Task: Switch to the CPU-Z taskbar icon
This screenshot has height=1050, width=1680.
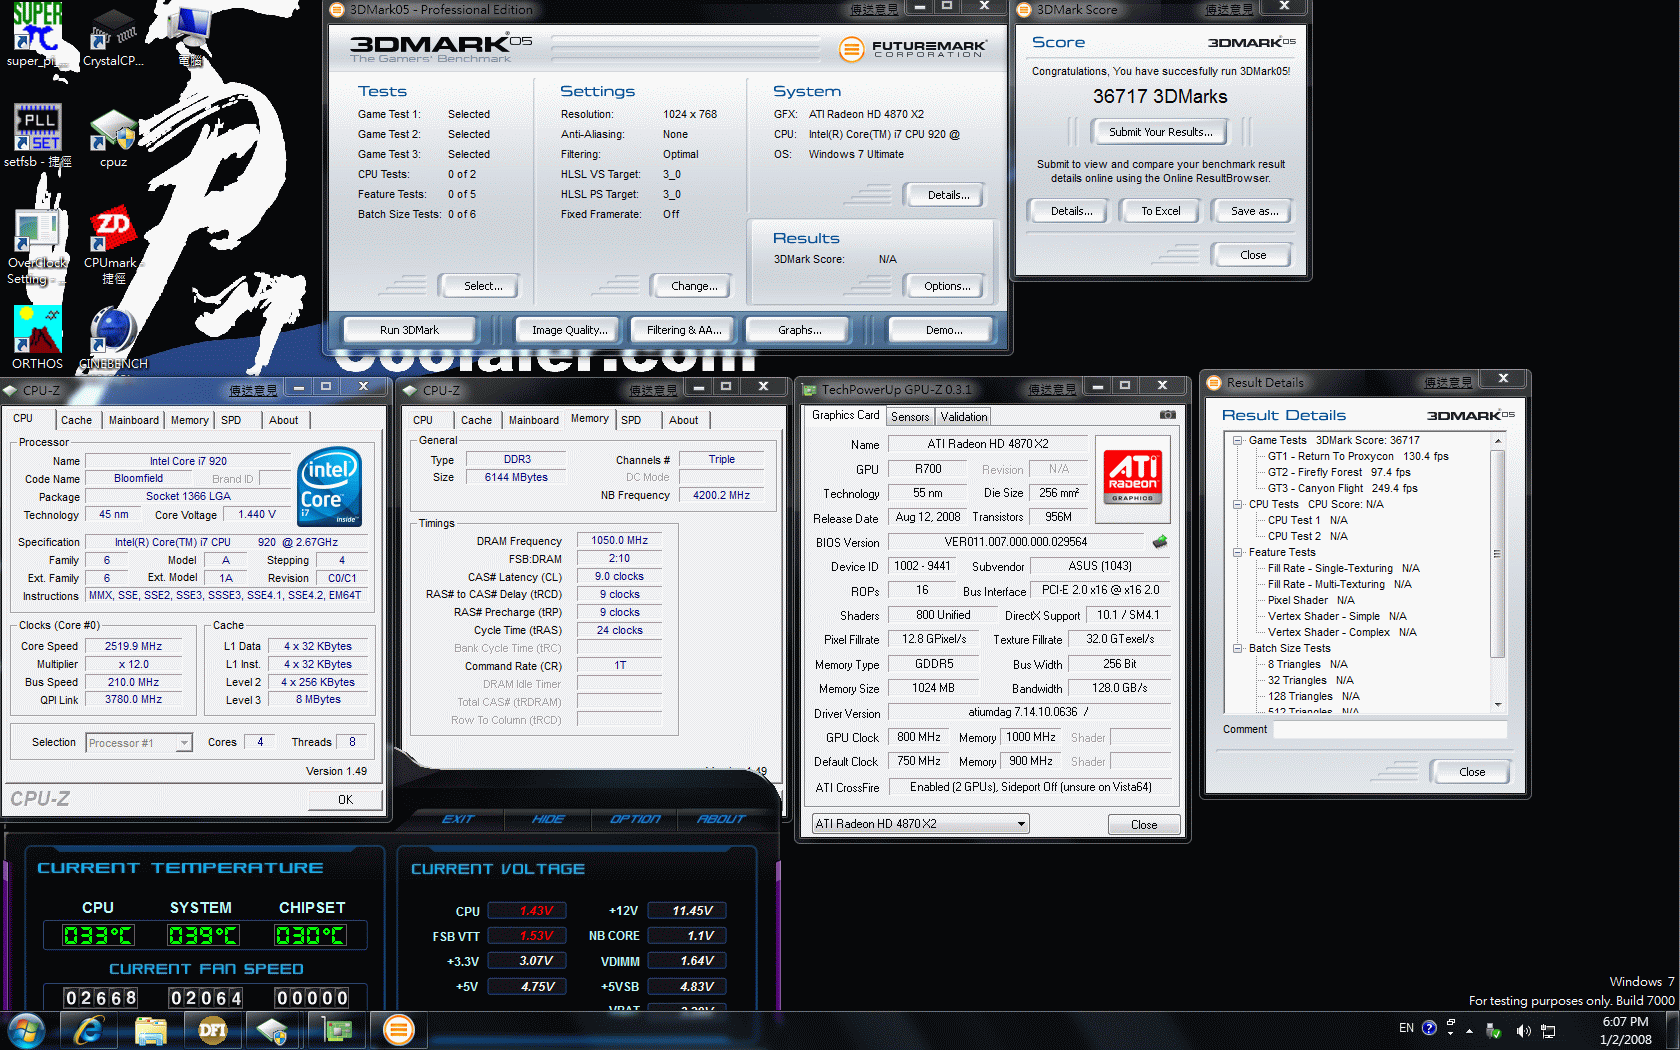Action: point(274,1030)
